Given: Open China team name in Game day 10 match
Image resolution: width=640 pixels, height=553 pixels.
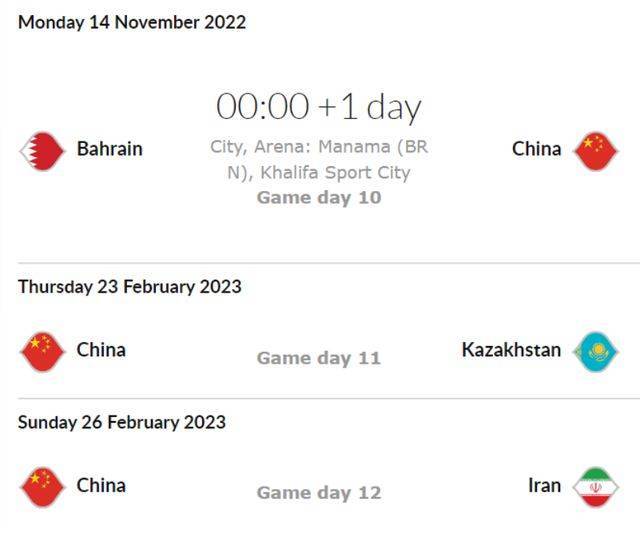Looking at the screenshot, I should click(x=536, y=149).
